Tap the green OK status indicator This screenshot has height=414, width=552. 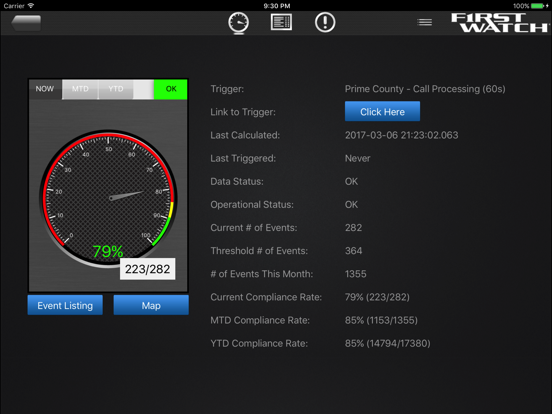[171, 89]
